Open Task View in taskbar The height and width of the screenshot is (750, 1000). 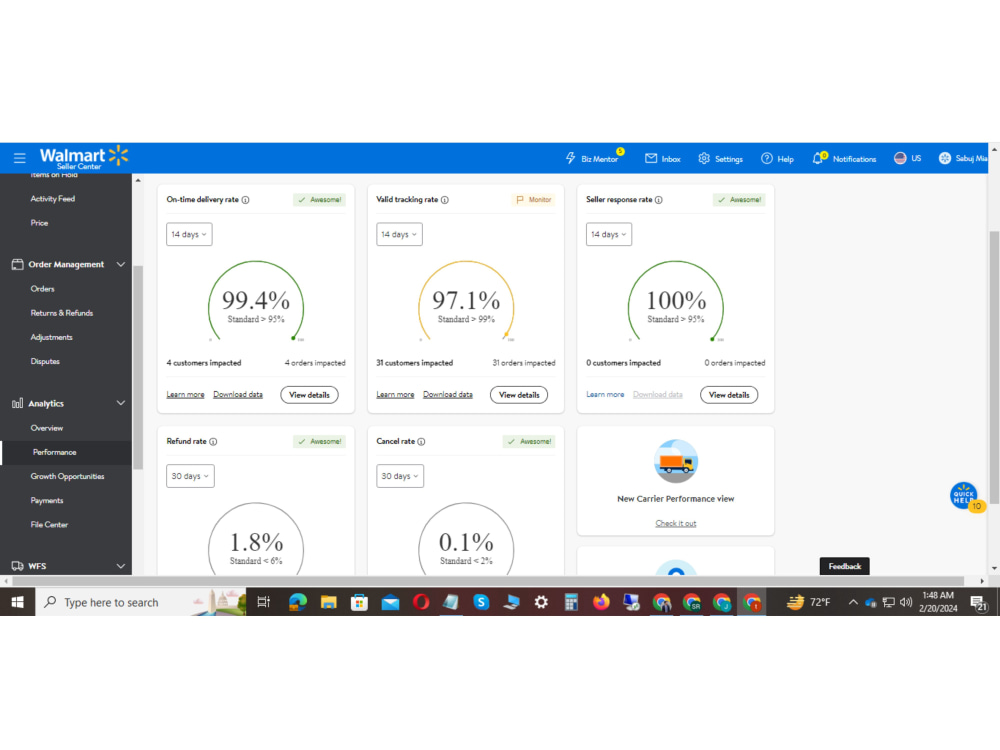[x=263, y=602]
